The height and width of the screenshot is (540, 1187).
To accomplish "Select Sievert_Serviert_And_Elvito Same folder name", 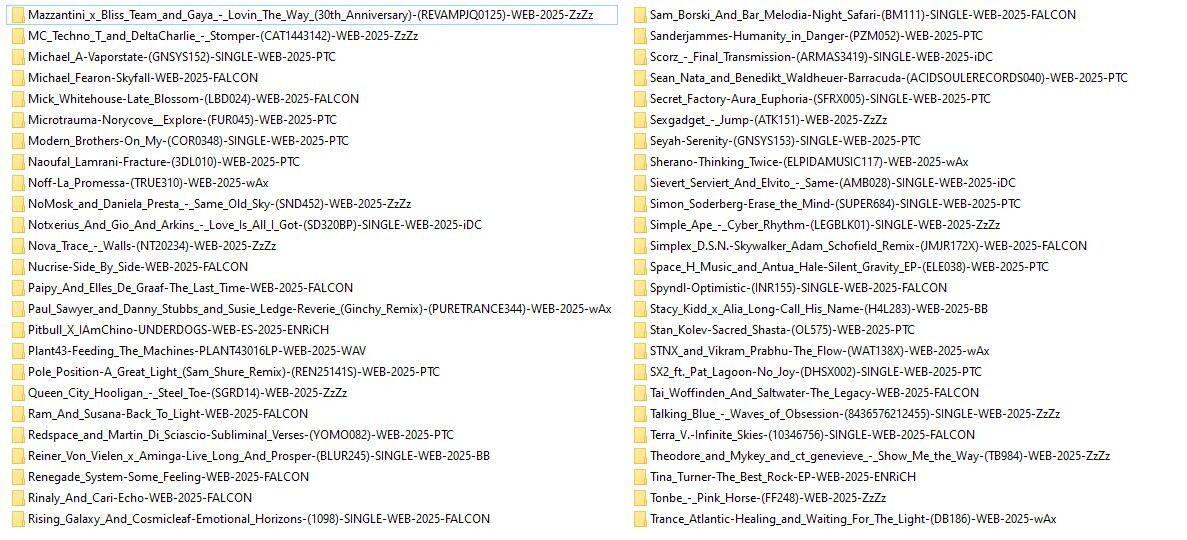I will click(x=833, y=183).
